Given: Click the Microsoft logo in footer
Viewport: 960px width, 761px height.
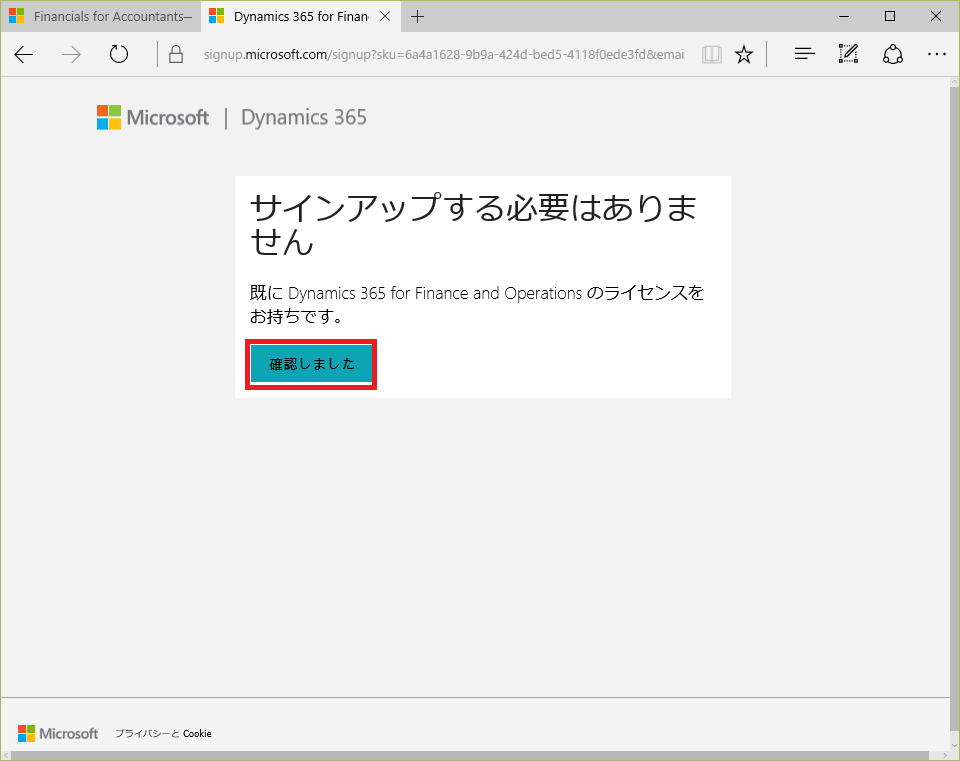Looking at the screenshot, I should 58,733.
